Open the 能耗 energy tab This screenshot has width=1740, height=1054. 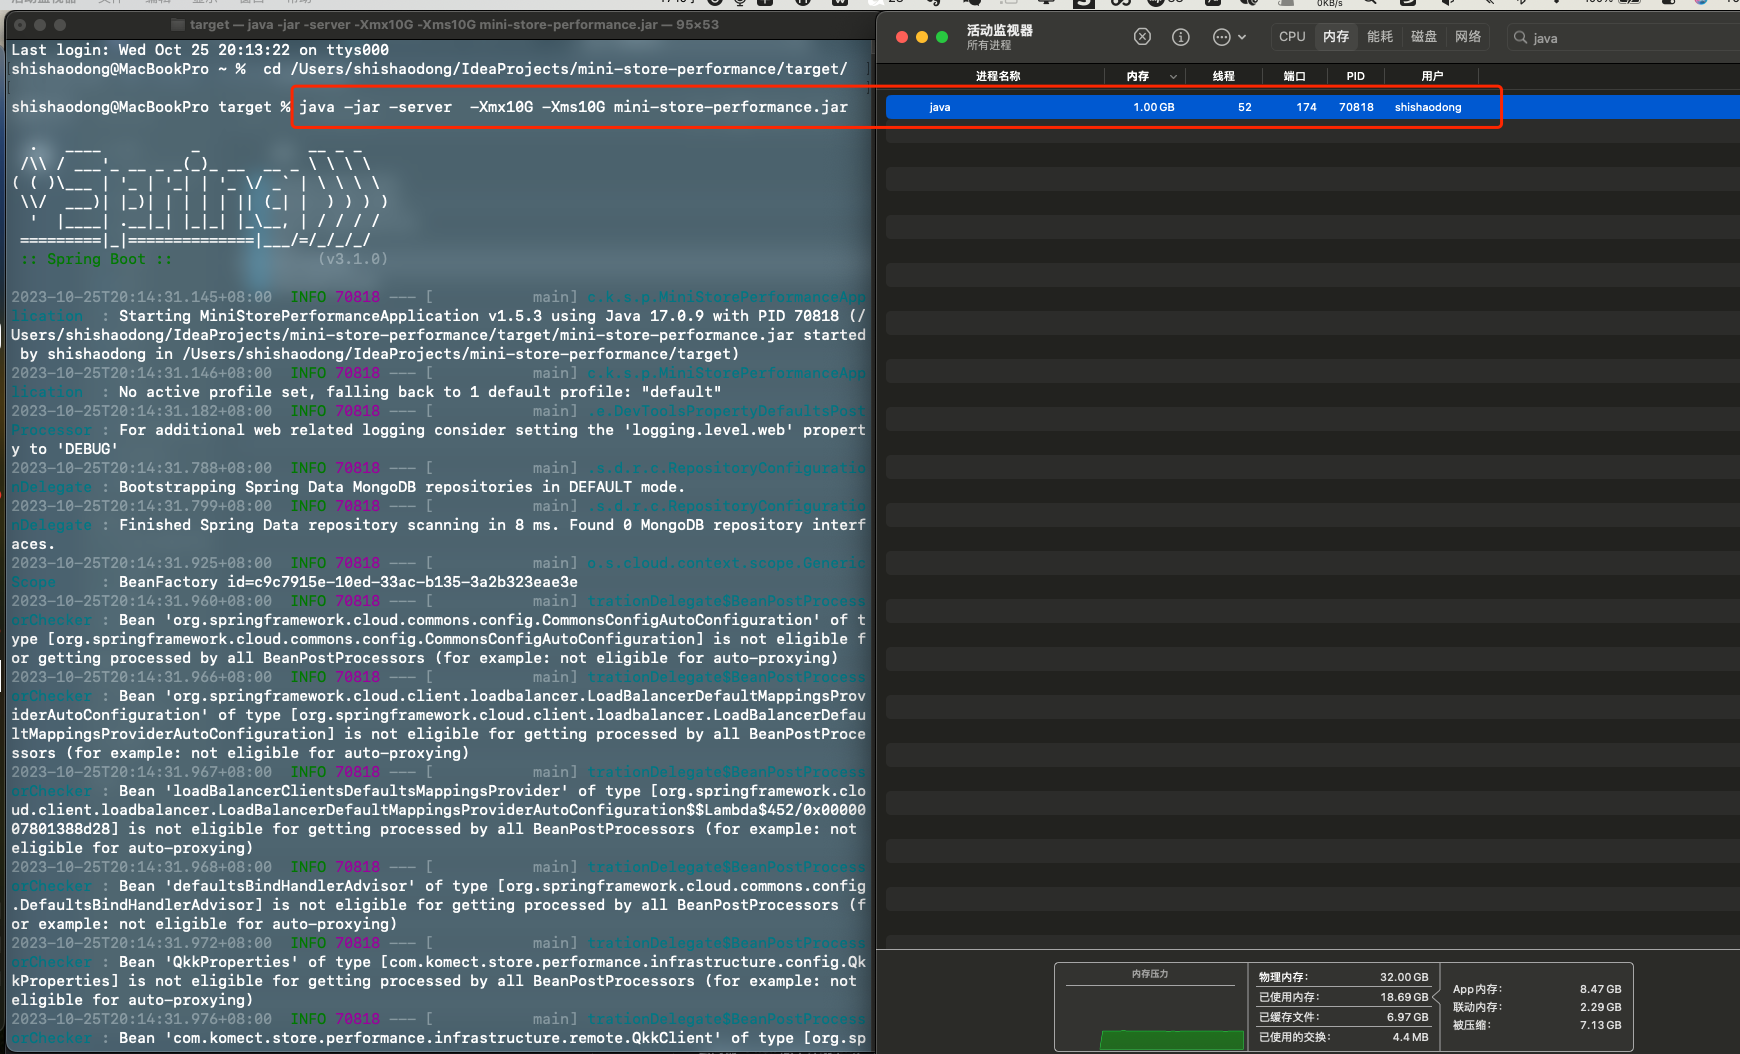(1380, 37)
